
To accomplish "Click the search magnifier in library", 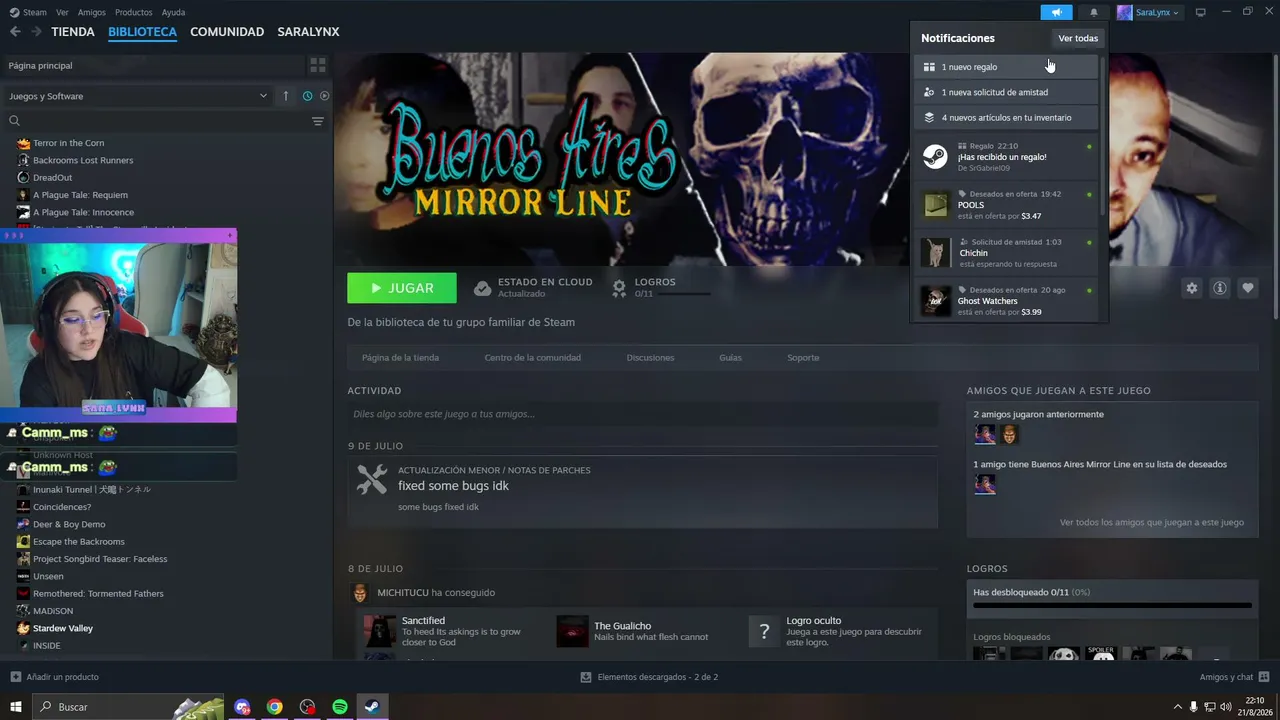I will coord(15,121).
